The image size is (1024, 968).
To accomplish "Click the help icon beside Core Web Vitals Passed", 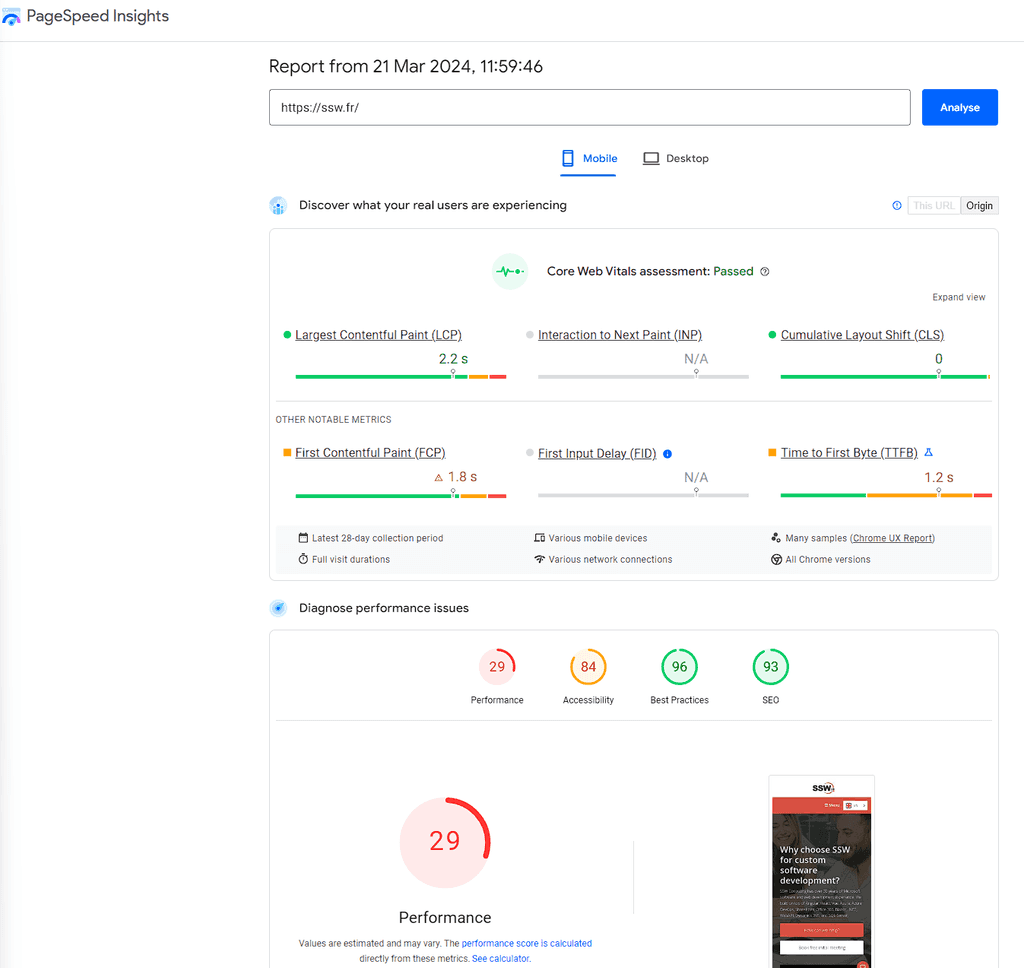I will pyautogui.click(x=765, y=271).
